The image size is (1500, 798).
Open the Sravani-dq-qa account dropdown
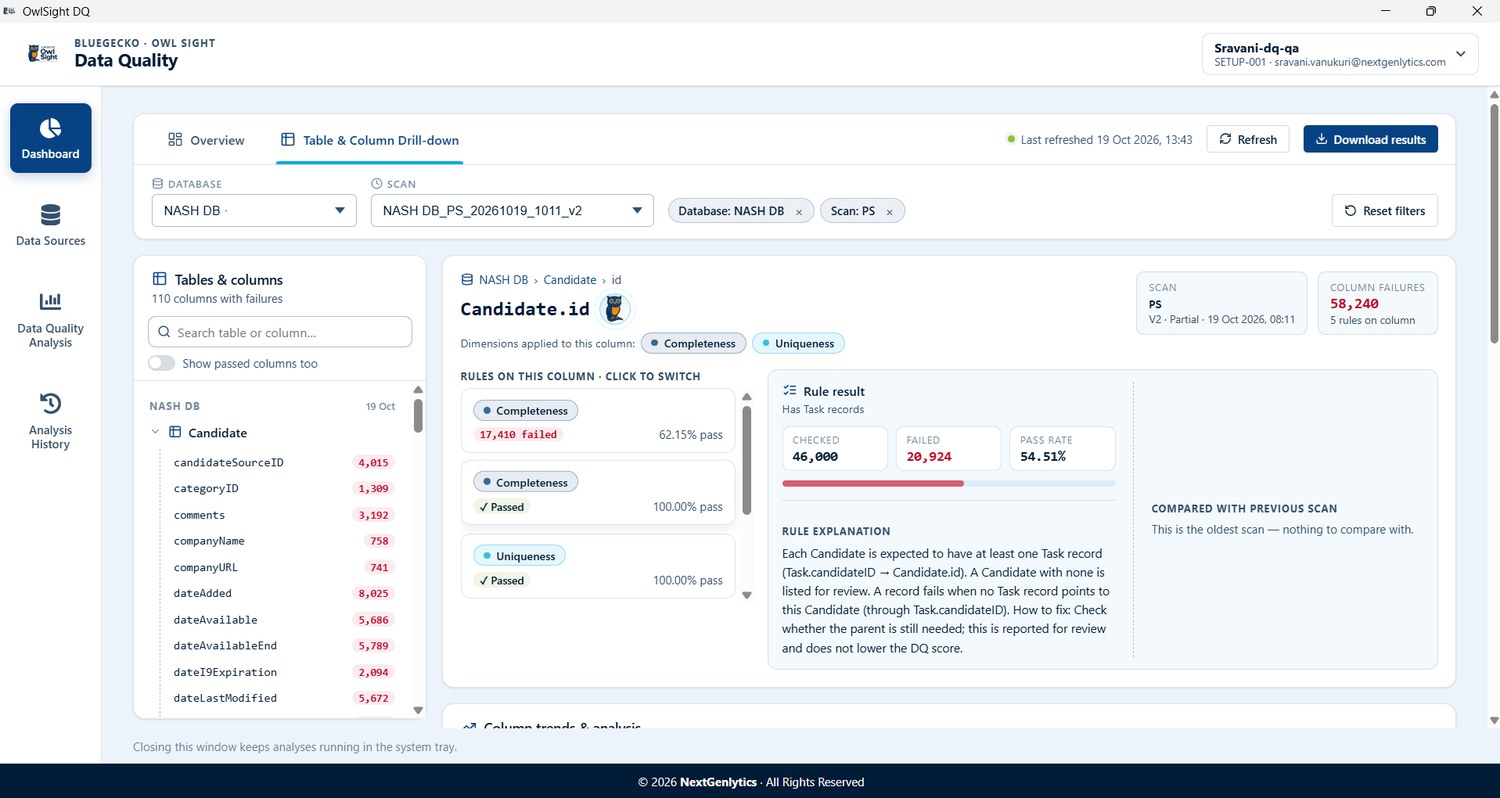[1340, 54]
